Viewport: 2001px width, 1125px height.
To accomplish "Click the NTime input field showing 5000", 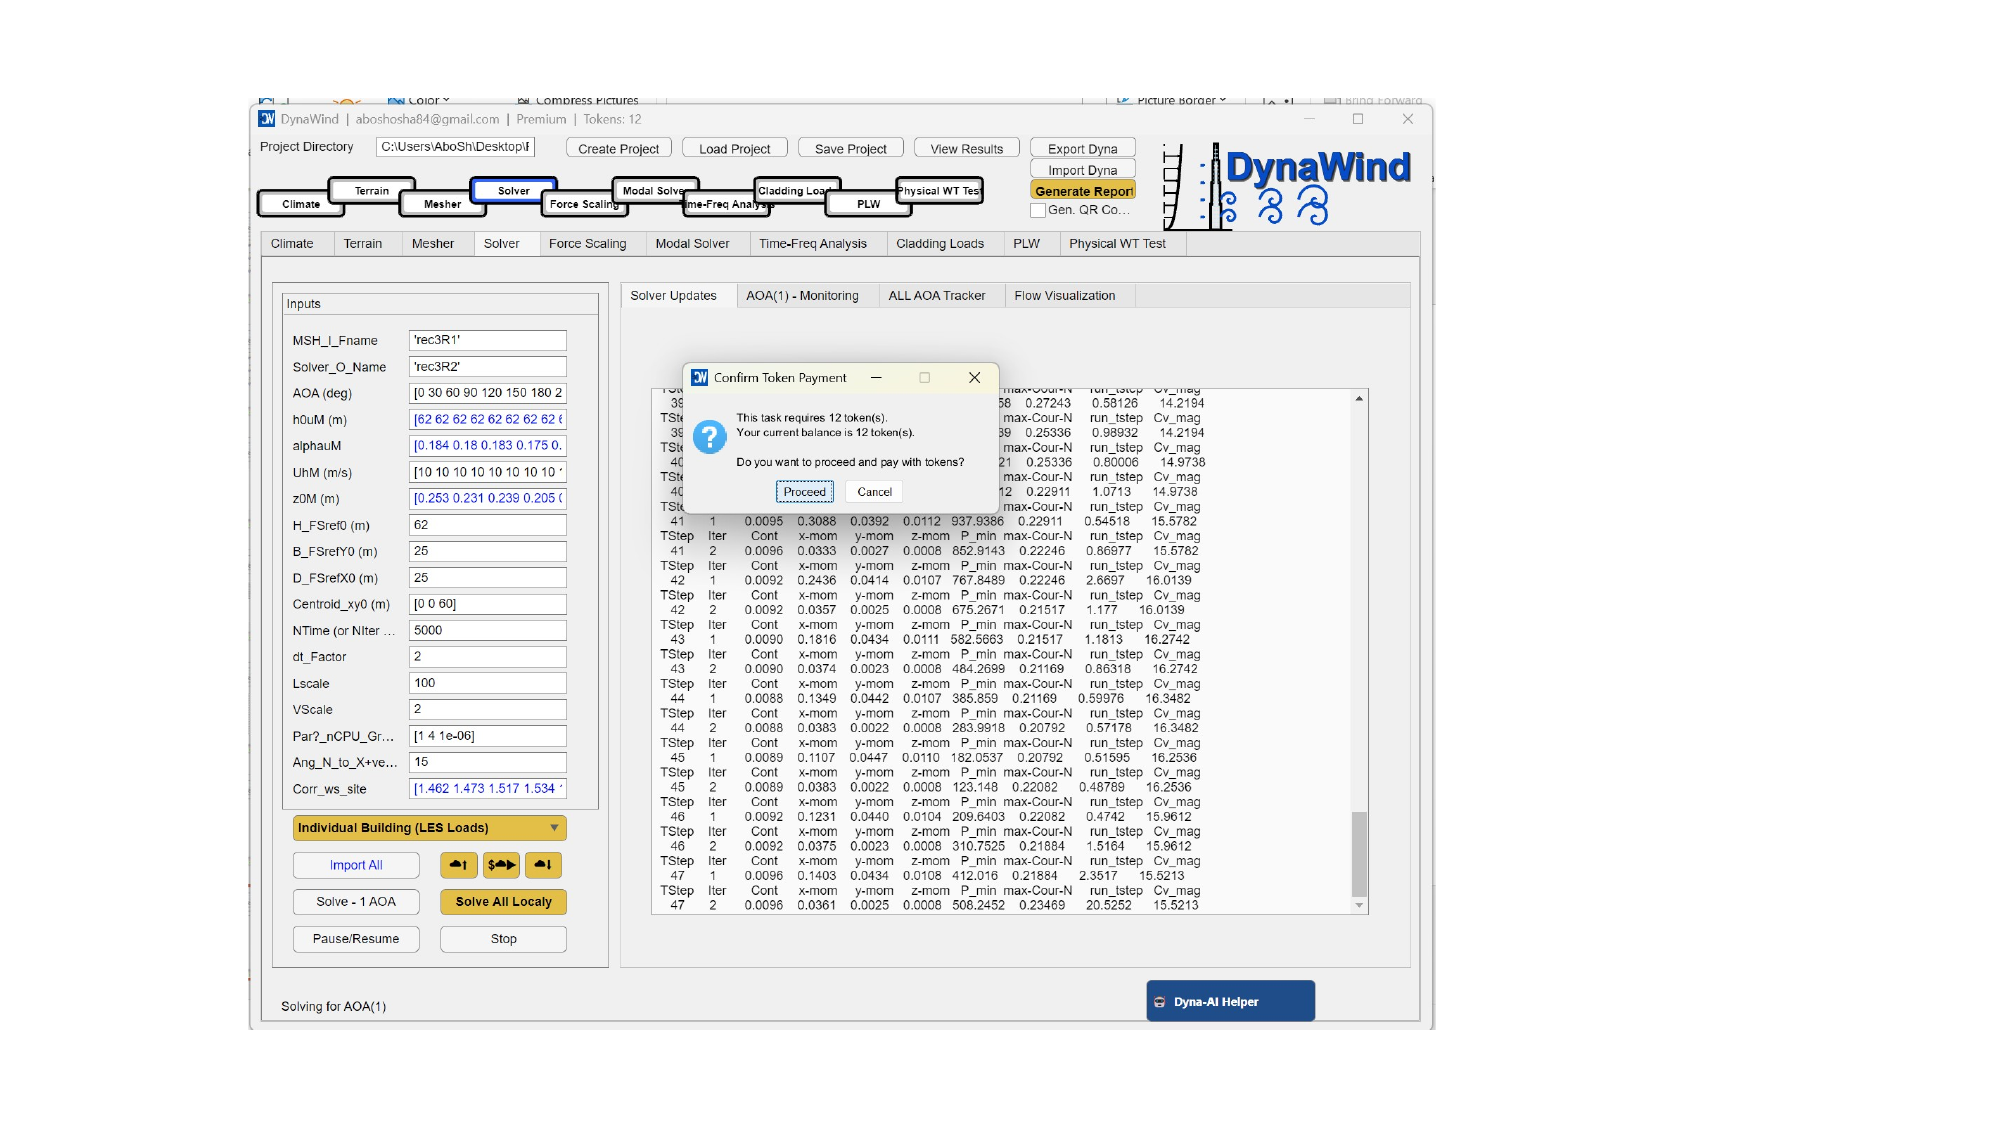I will tap(487, 631).
